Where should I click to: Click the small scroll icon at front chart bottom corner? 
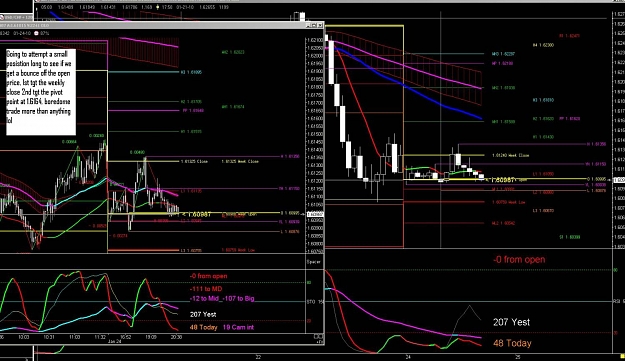point(319,336)
